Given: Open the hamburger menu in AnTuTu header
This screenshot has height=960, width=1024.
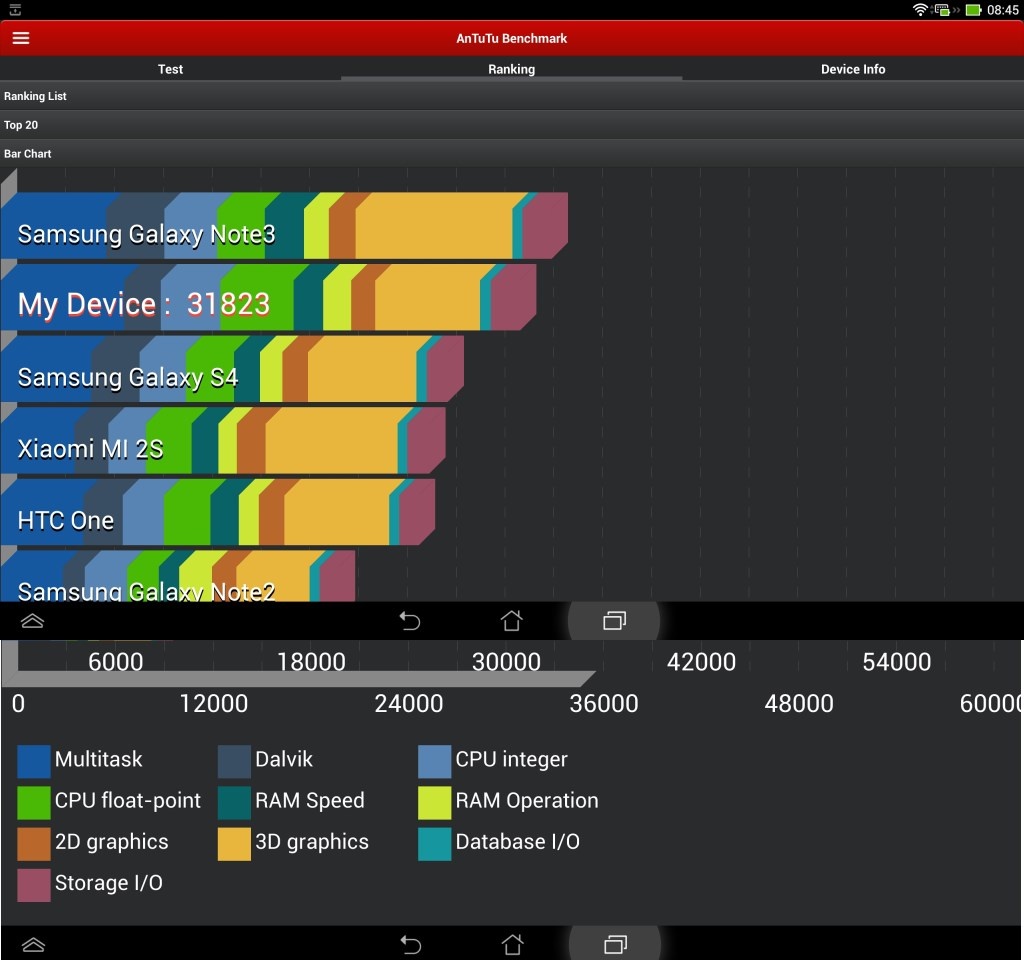Looking at the screenshot, I should 21,38.
